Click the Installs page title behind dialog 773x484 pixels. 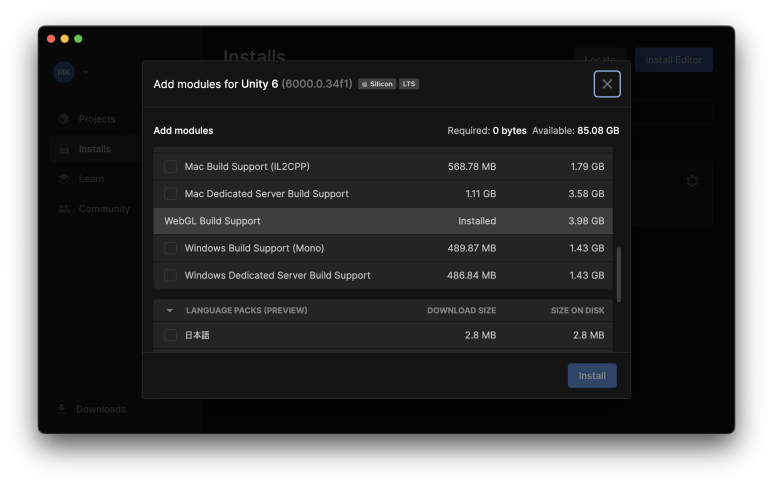pos(254,56)
